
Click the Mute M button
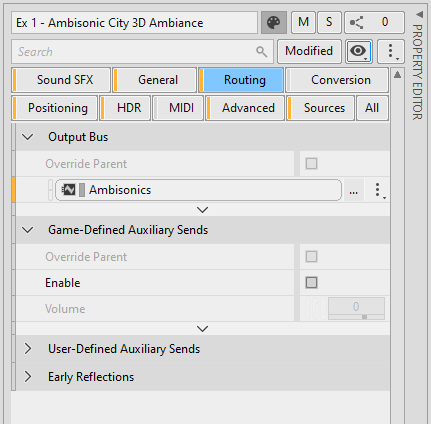[x=303, y=22]
